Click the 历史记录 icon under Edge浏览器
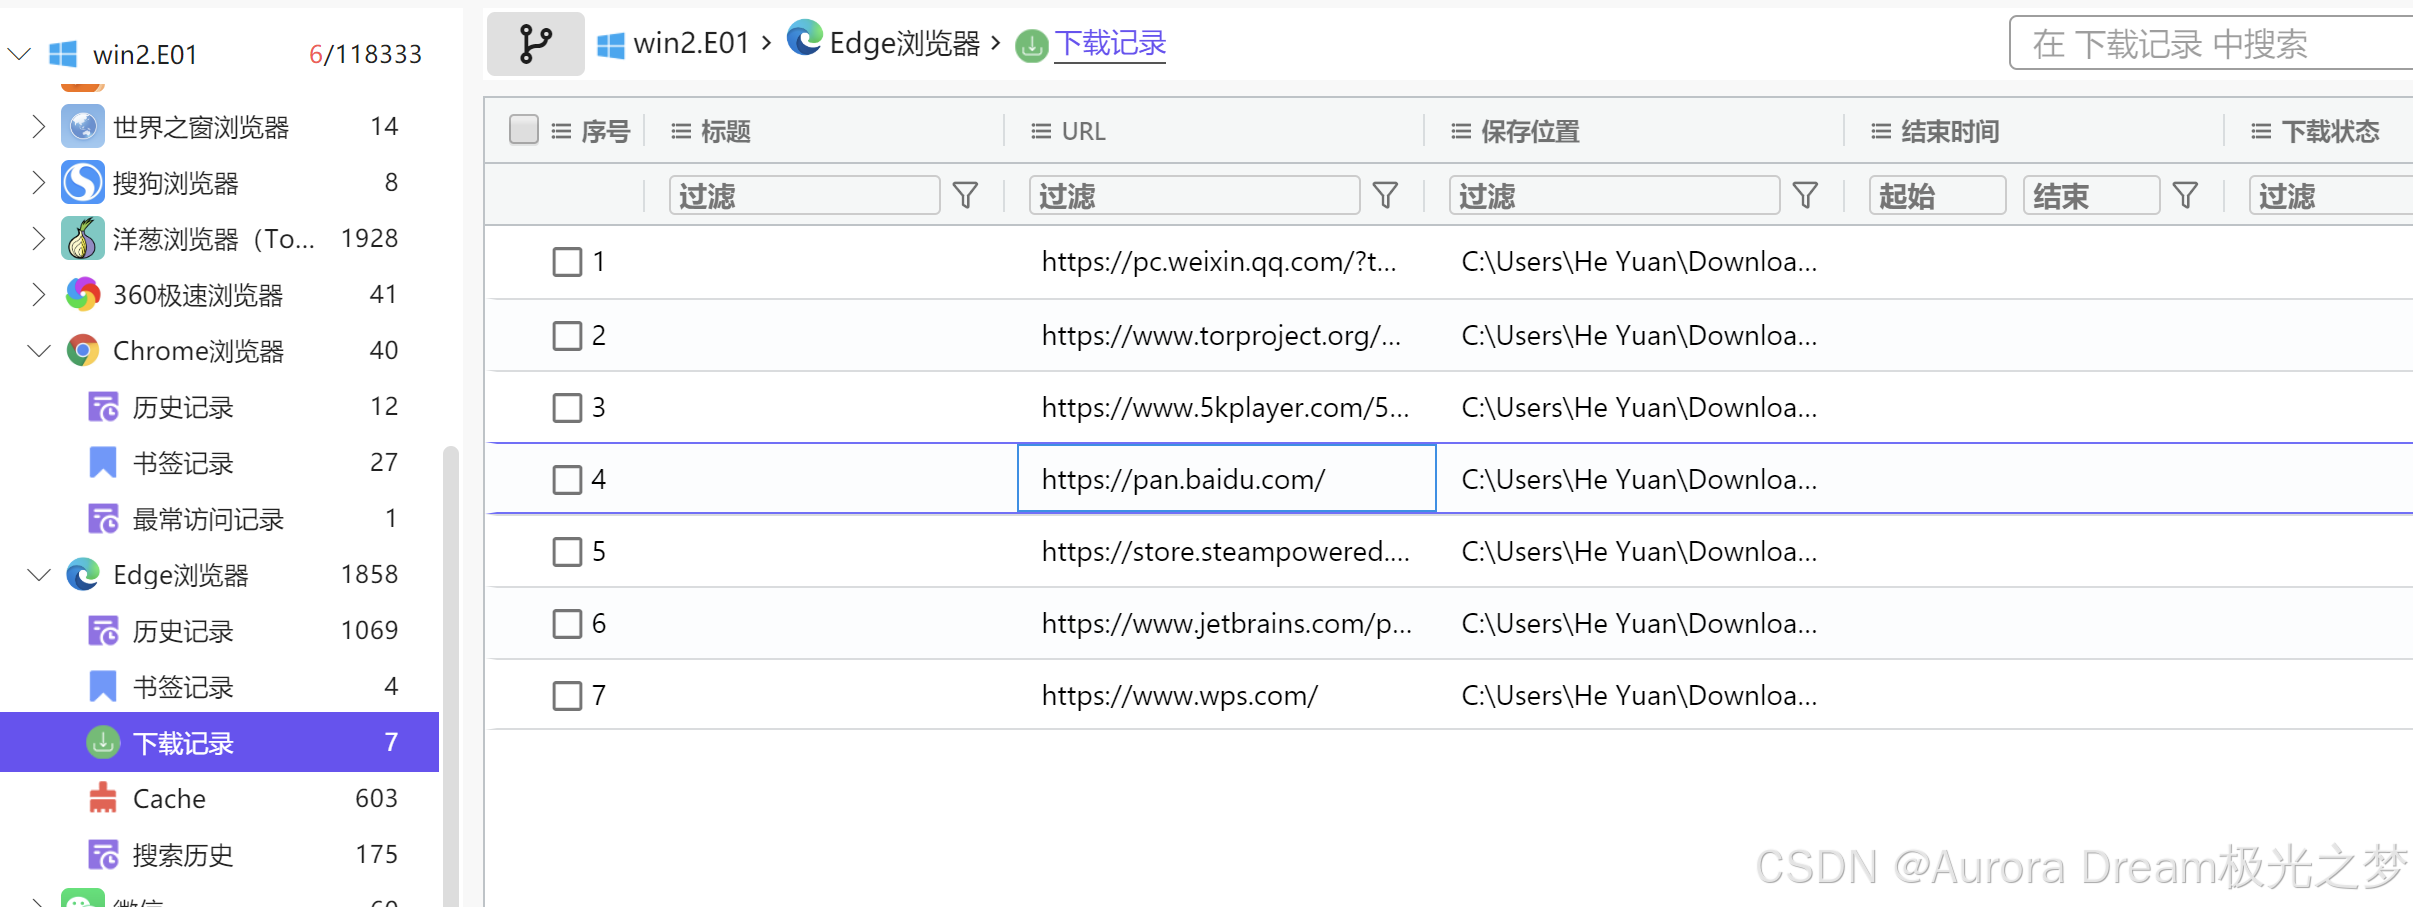Image resolution: width=2413 pixels, height=907 pixels. pyautogui.click(x=103, y=631)
